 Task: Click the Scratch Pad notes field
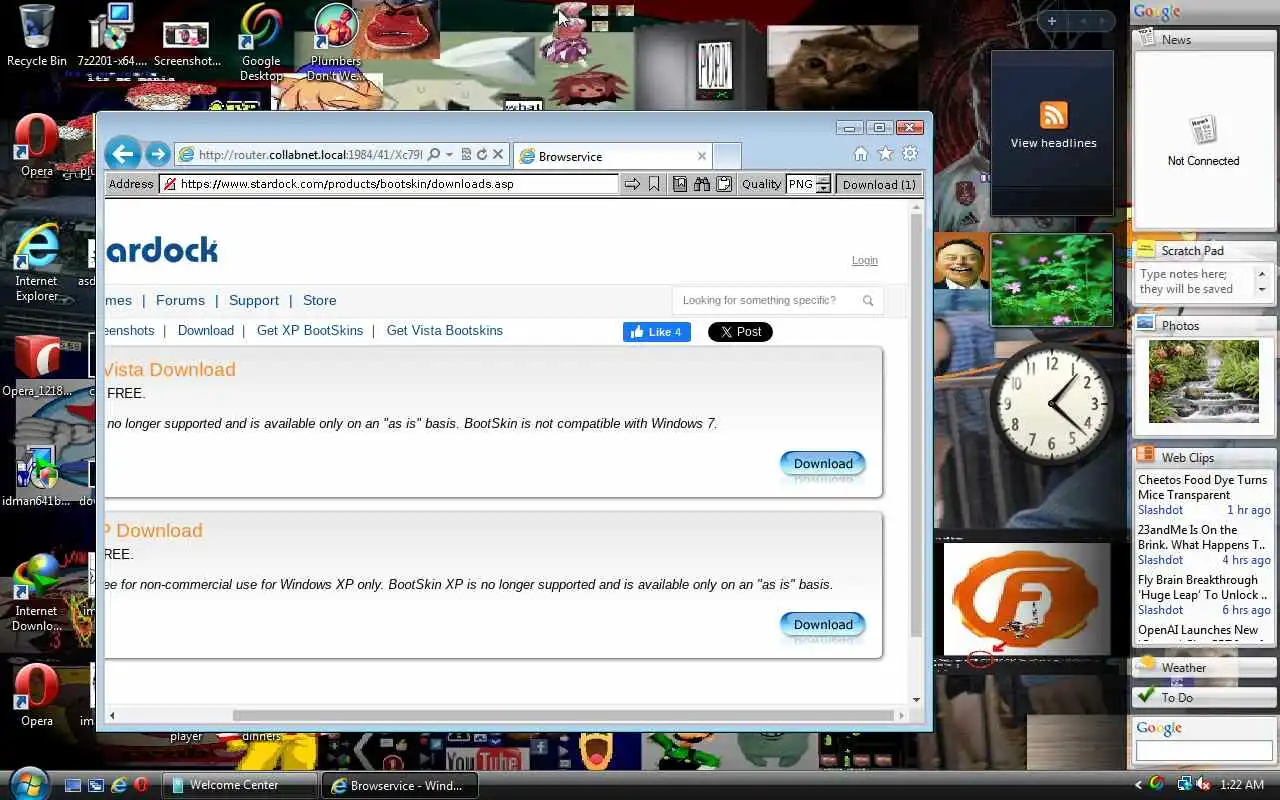tap(1196, 281)
